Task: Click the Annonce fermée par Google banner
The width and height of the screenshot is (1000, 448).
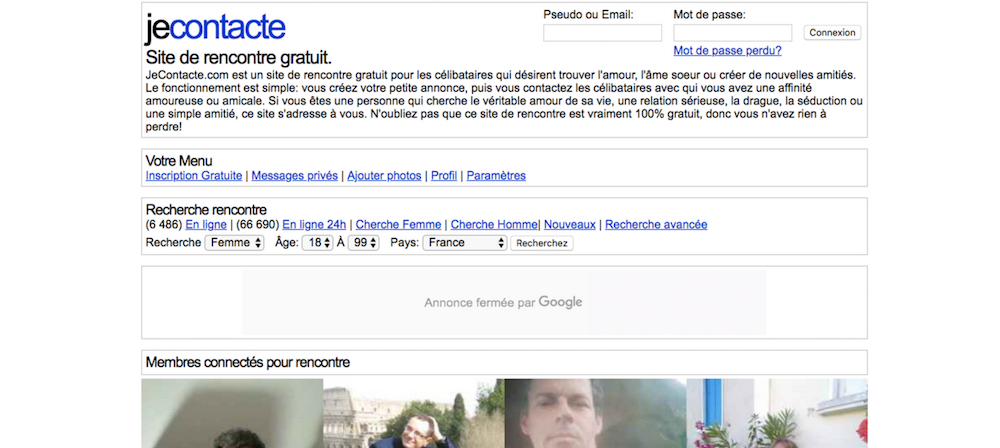Action: pos(504,302)
